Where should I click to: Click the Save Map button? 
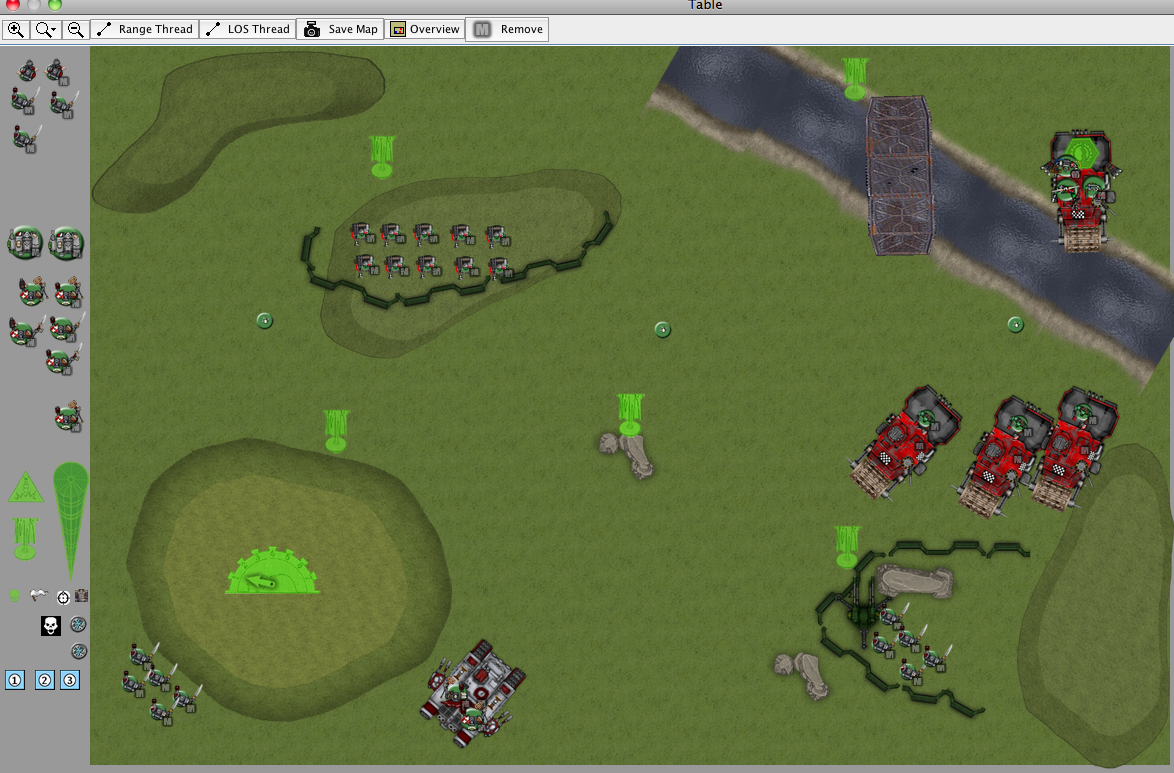(341, 29)
